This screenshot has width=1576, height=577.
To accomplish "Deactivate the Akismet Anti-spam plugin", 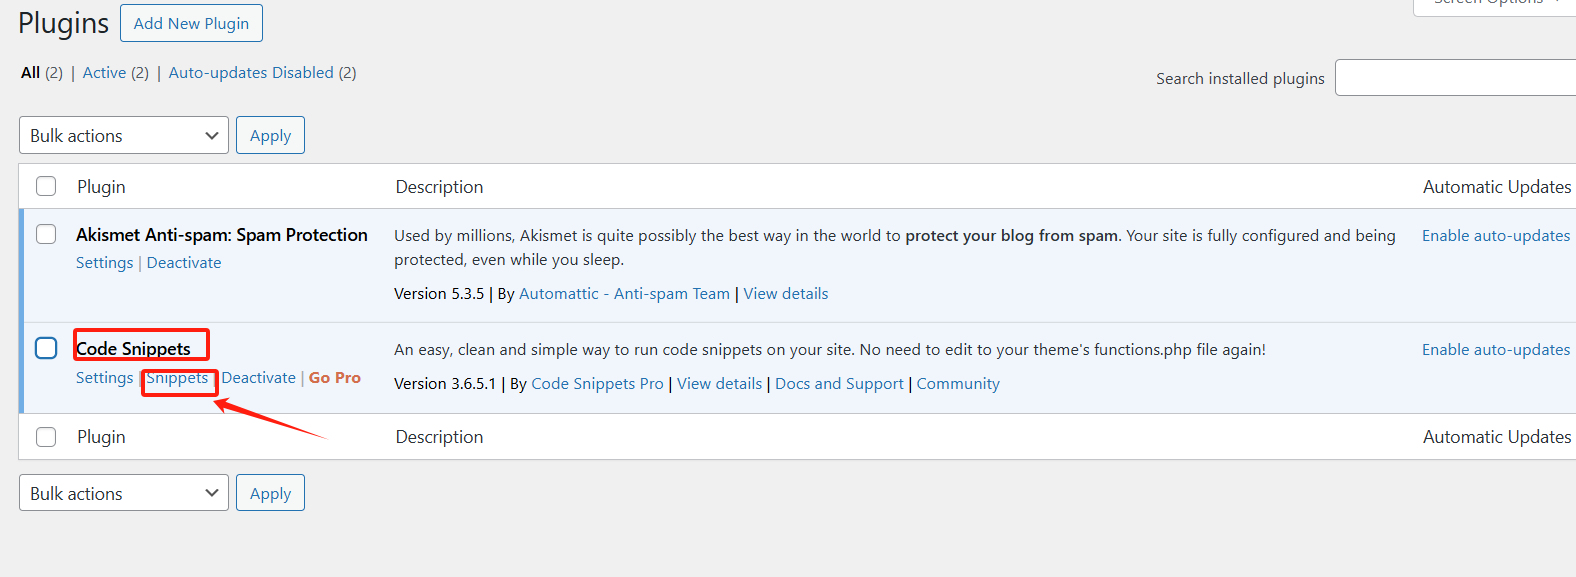I will (184, 262).
